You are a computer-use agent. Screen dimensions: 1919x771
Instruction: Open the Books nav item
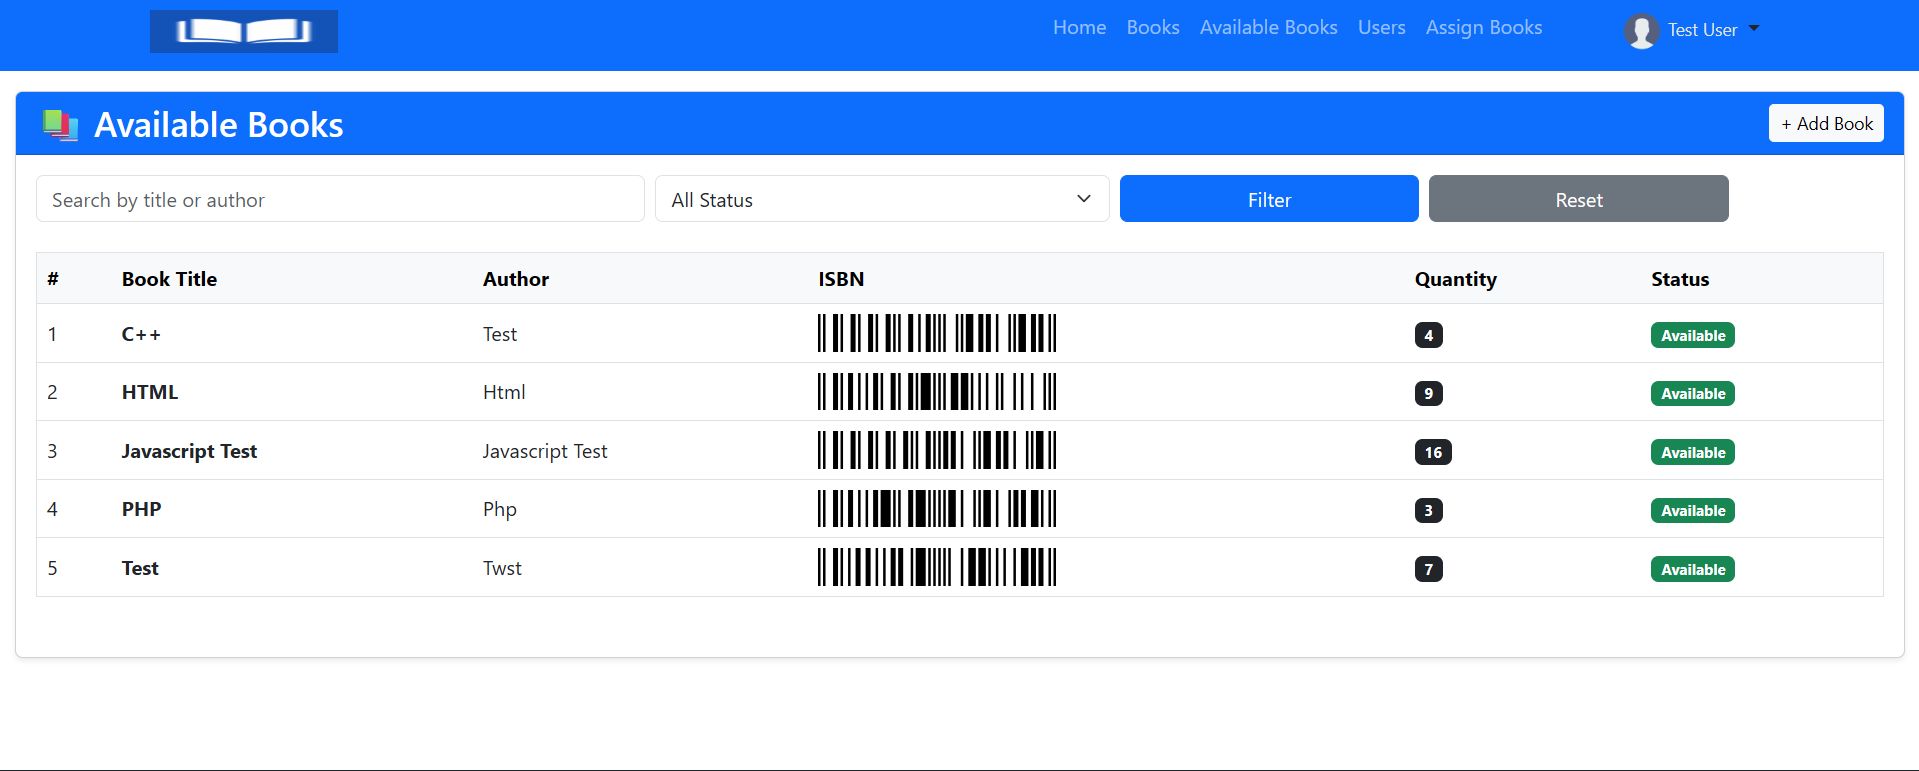click(1152, 28)
